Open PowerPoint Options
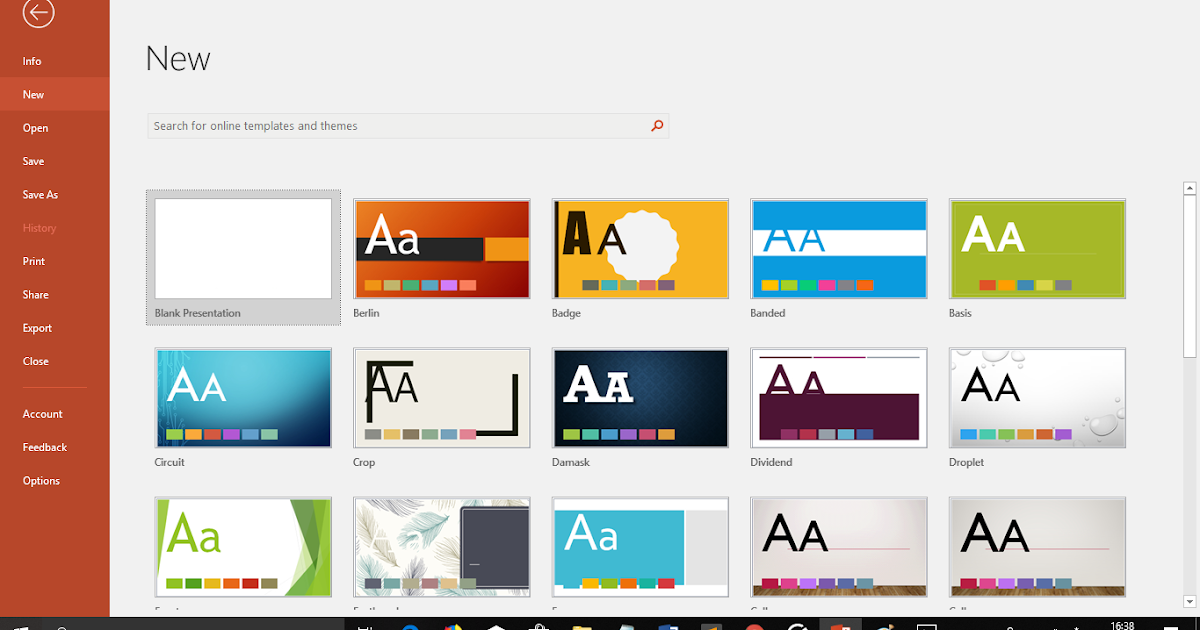1200x630 pixels. pyautogui.click(x=41, y=480)
